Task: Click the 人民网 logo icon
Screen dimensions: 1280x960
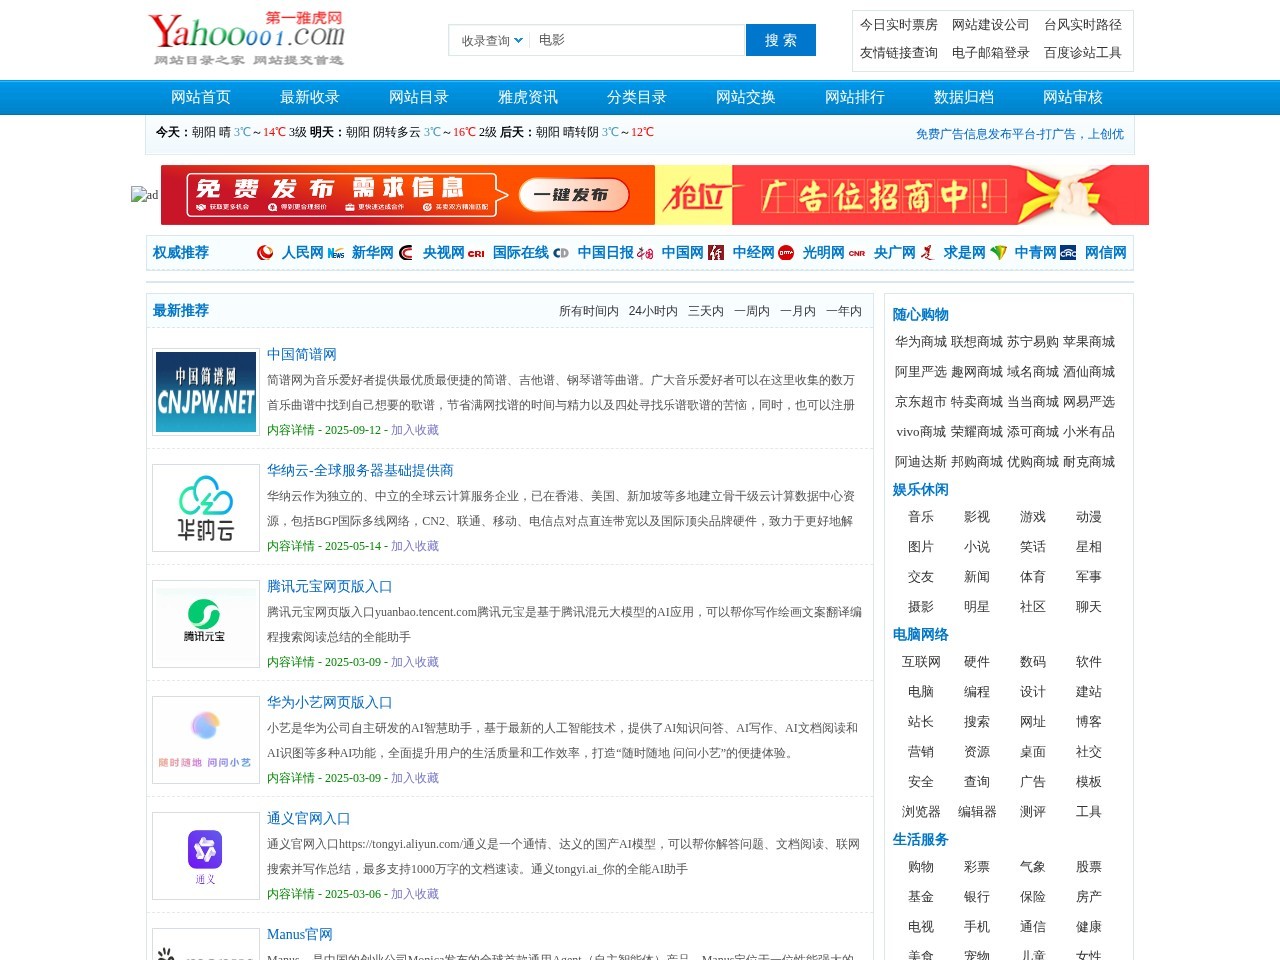Action: pos(264,253)
